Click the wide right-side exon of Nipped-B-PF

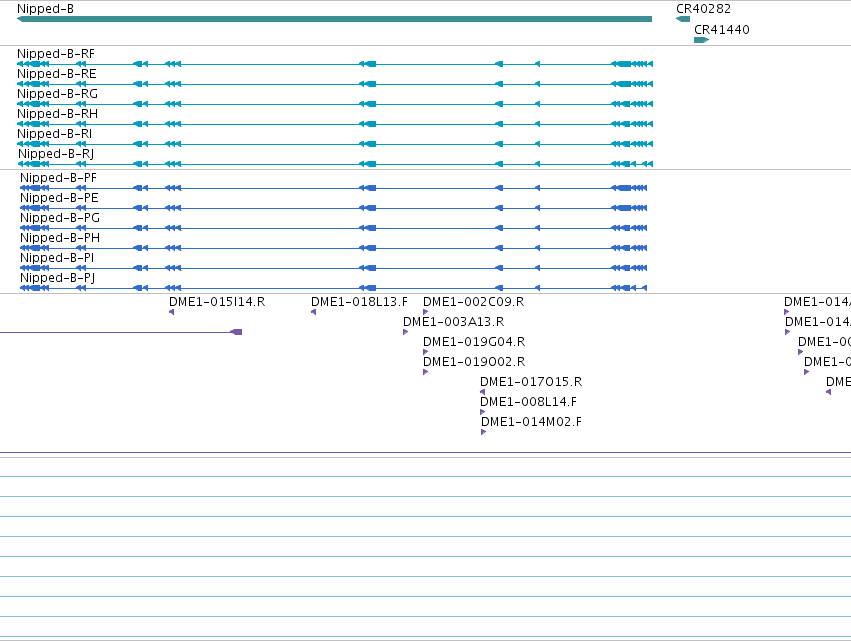pos(624,188)
